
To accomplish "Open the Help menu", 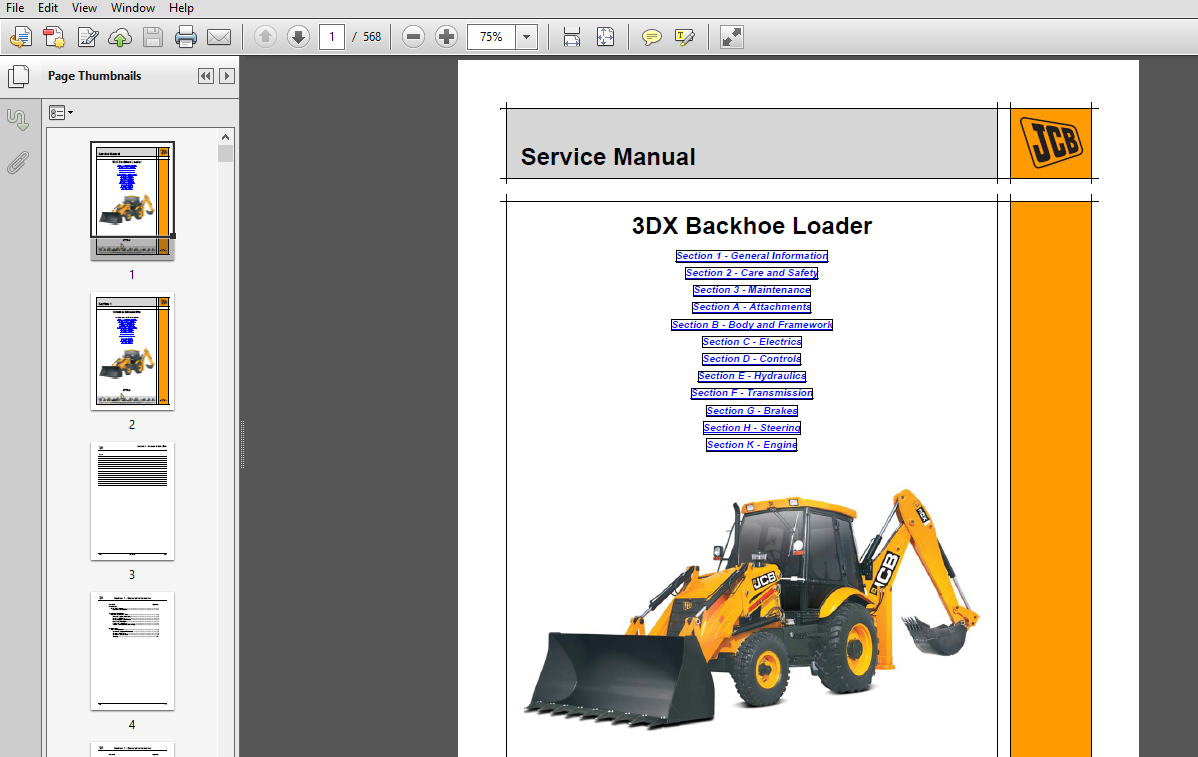I will [181, 8].
